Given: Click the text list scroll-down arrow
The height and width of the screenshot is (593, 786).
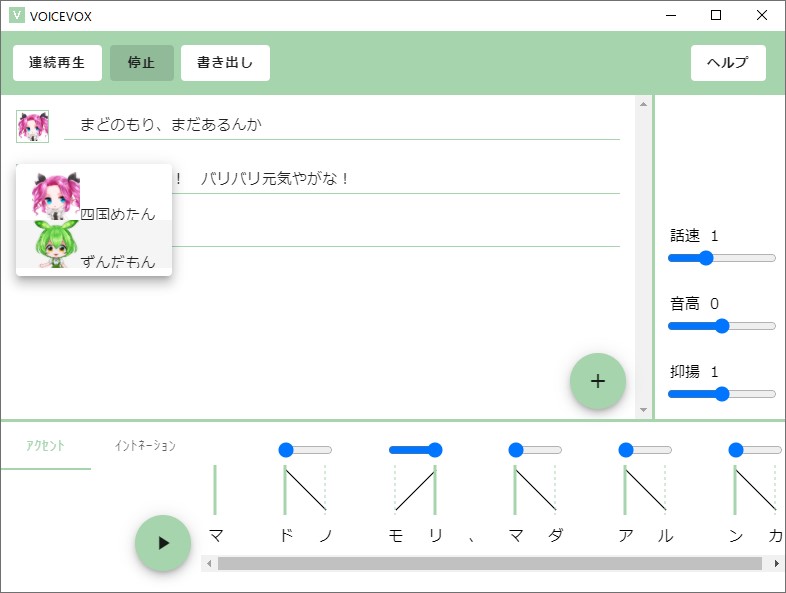Looking at the screenshot, I should point(644,410).
